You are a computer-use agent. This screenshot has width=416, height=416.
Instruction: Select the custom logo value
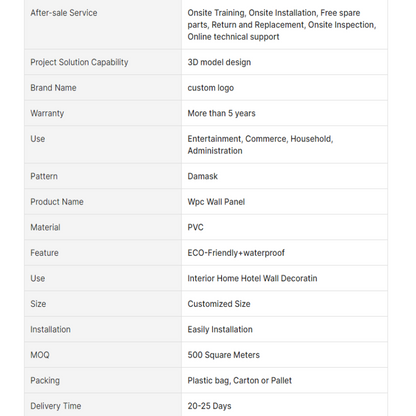point(211,88)
